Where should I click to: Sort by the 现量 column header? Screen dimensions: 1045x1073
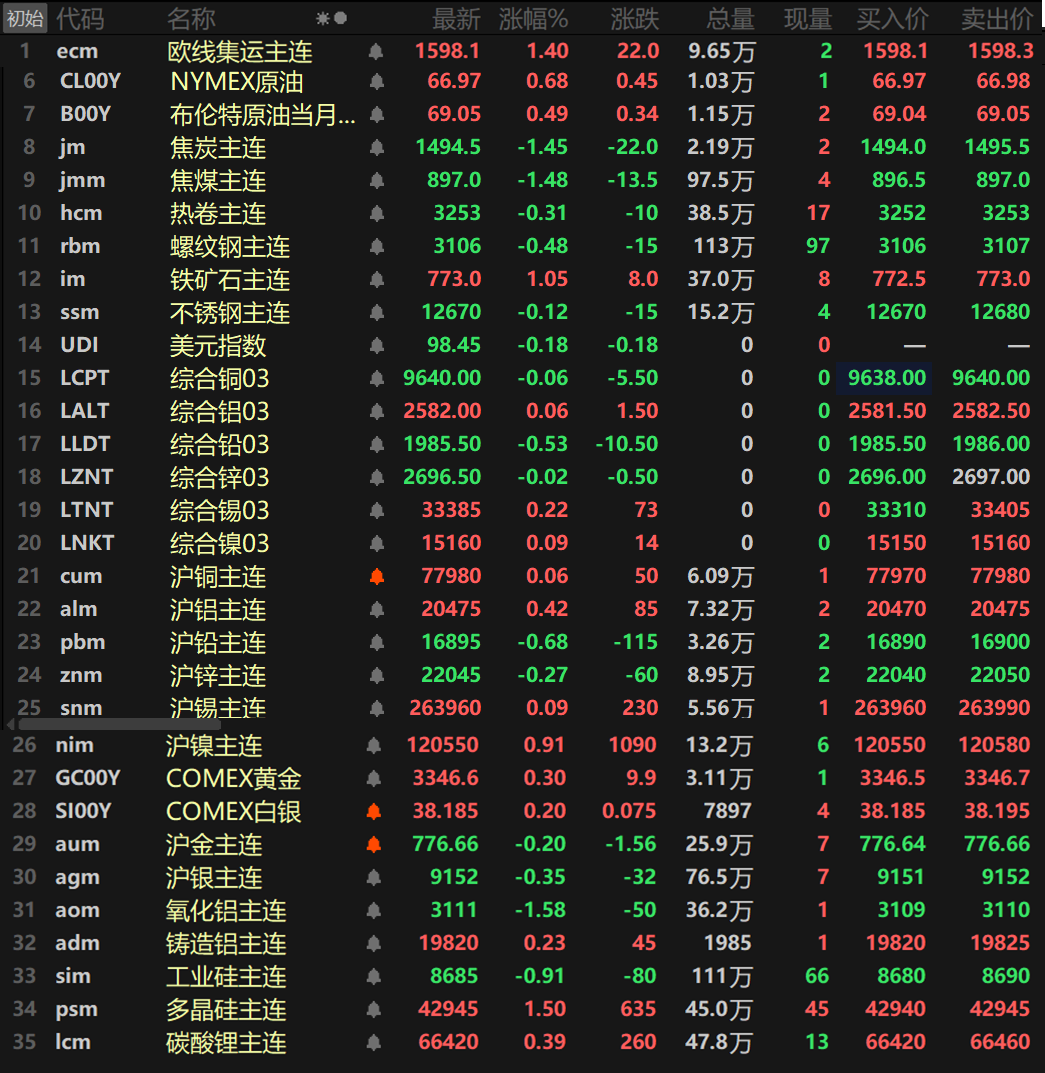808,18
